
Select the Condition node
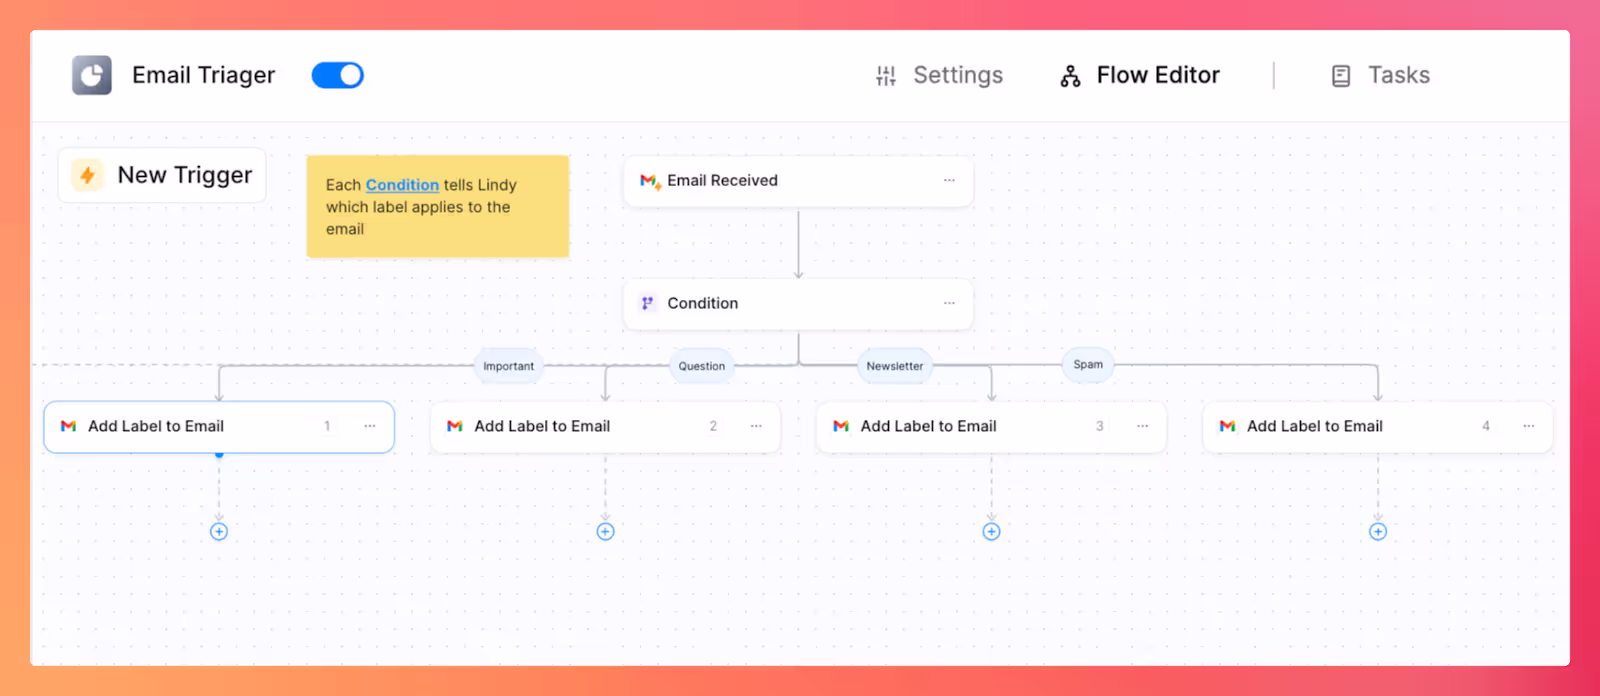798,303
